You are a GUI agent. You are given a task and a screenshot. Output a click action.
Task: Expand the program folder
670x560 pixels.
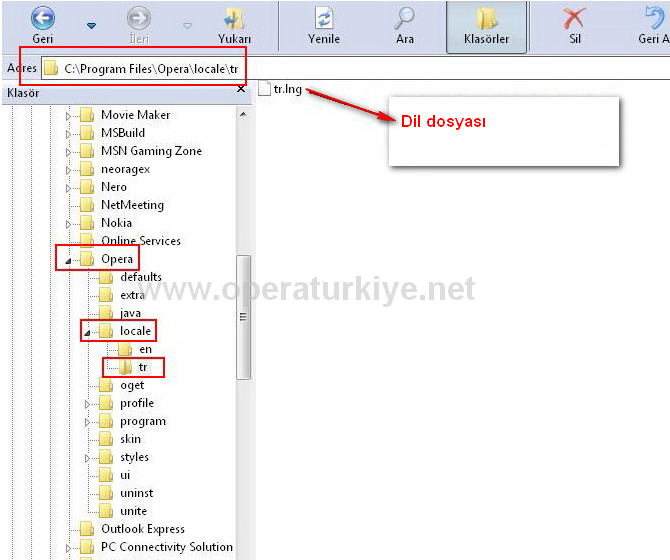pyautogui.click(x=87, y=422)
